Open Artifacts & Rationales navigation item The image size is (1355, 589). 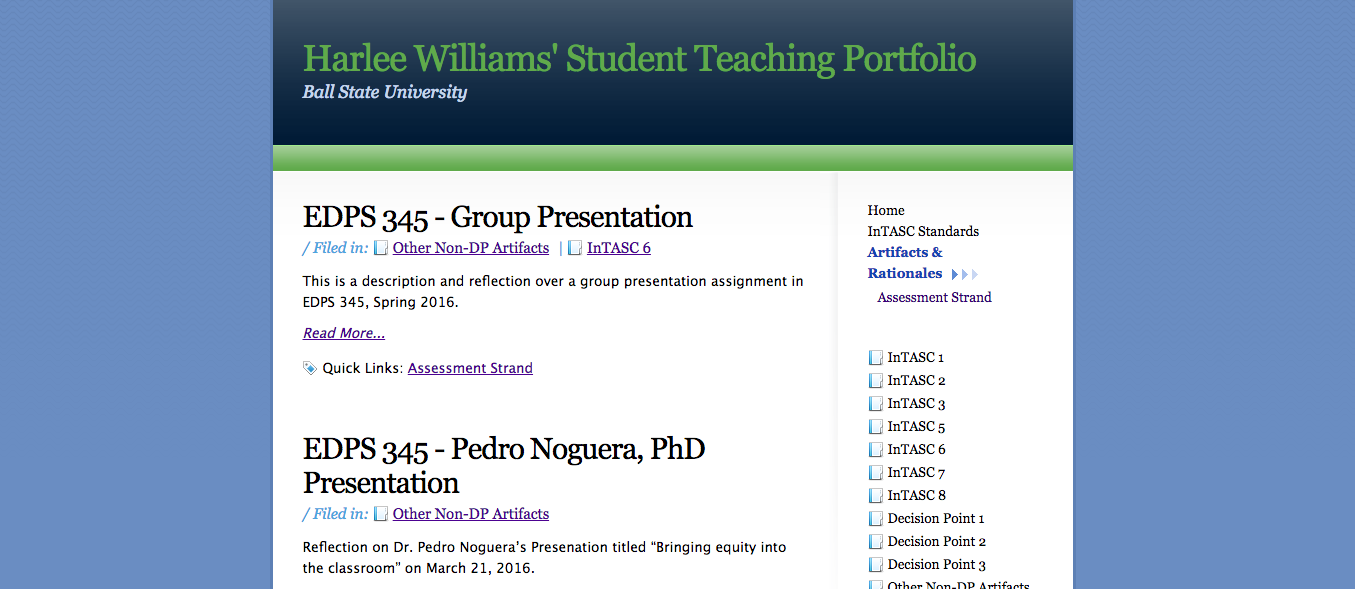(905, 262)
